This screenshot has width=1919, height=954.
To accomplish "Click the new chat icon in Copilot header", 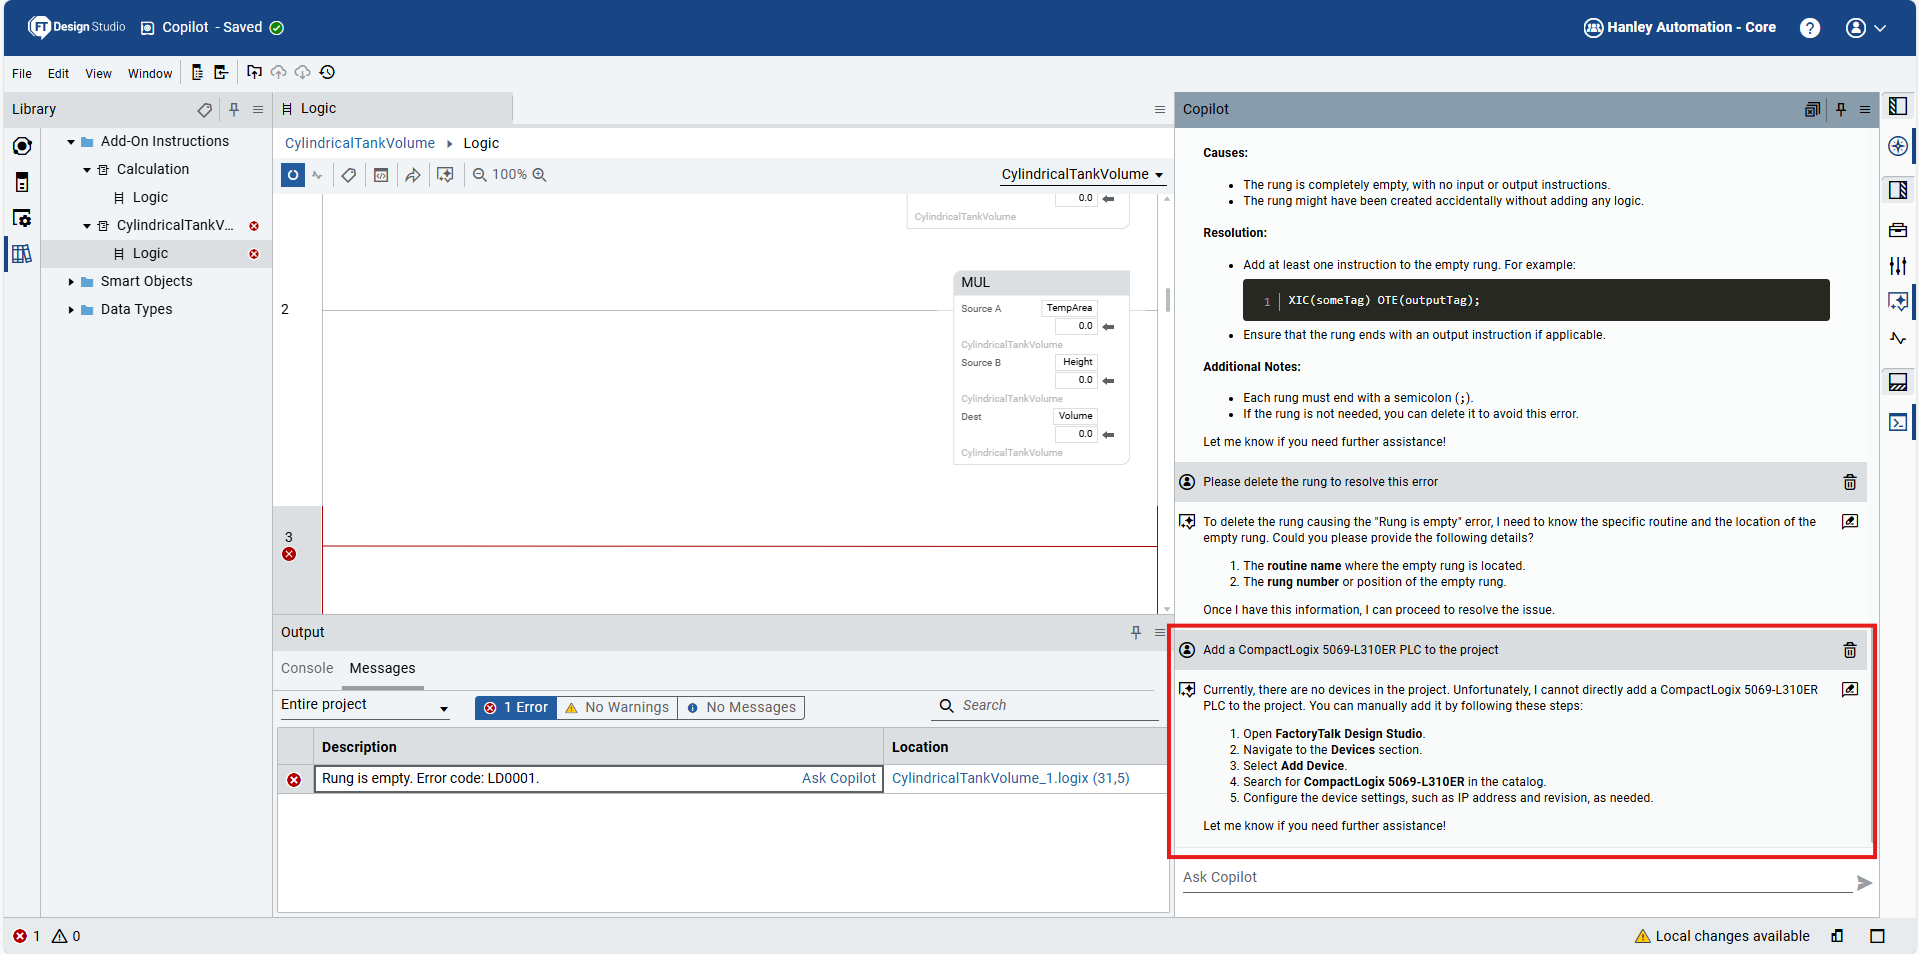I will click(x=1812, y=109).
